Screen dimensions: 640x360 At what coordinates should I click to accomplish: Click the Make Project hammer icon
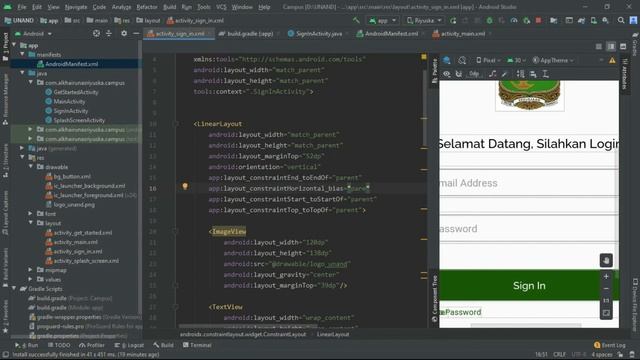(x=356, y=20)
